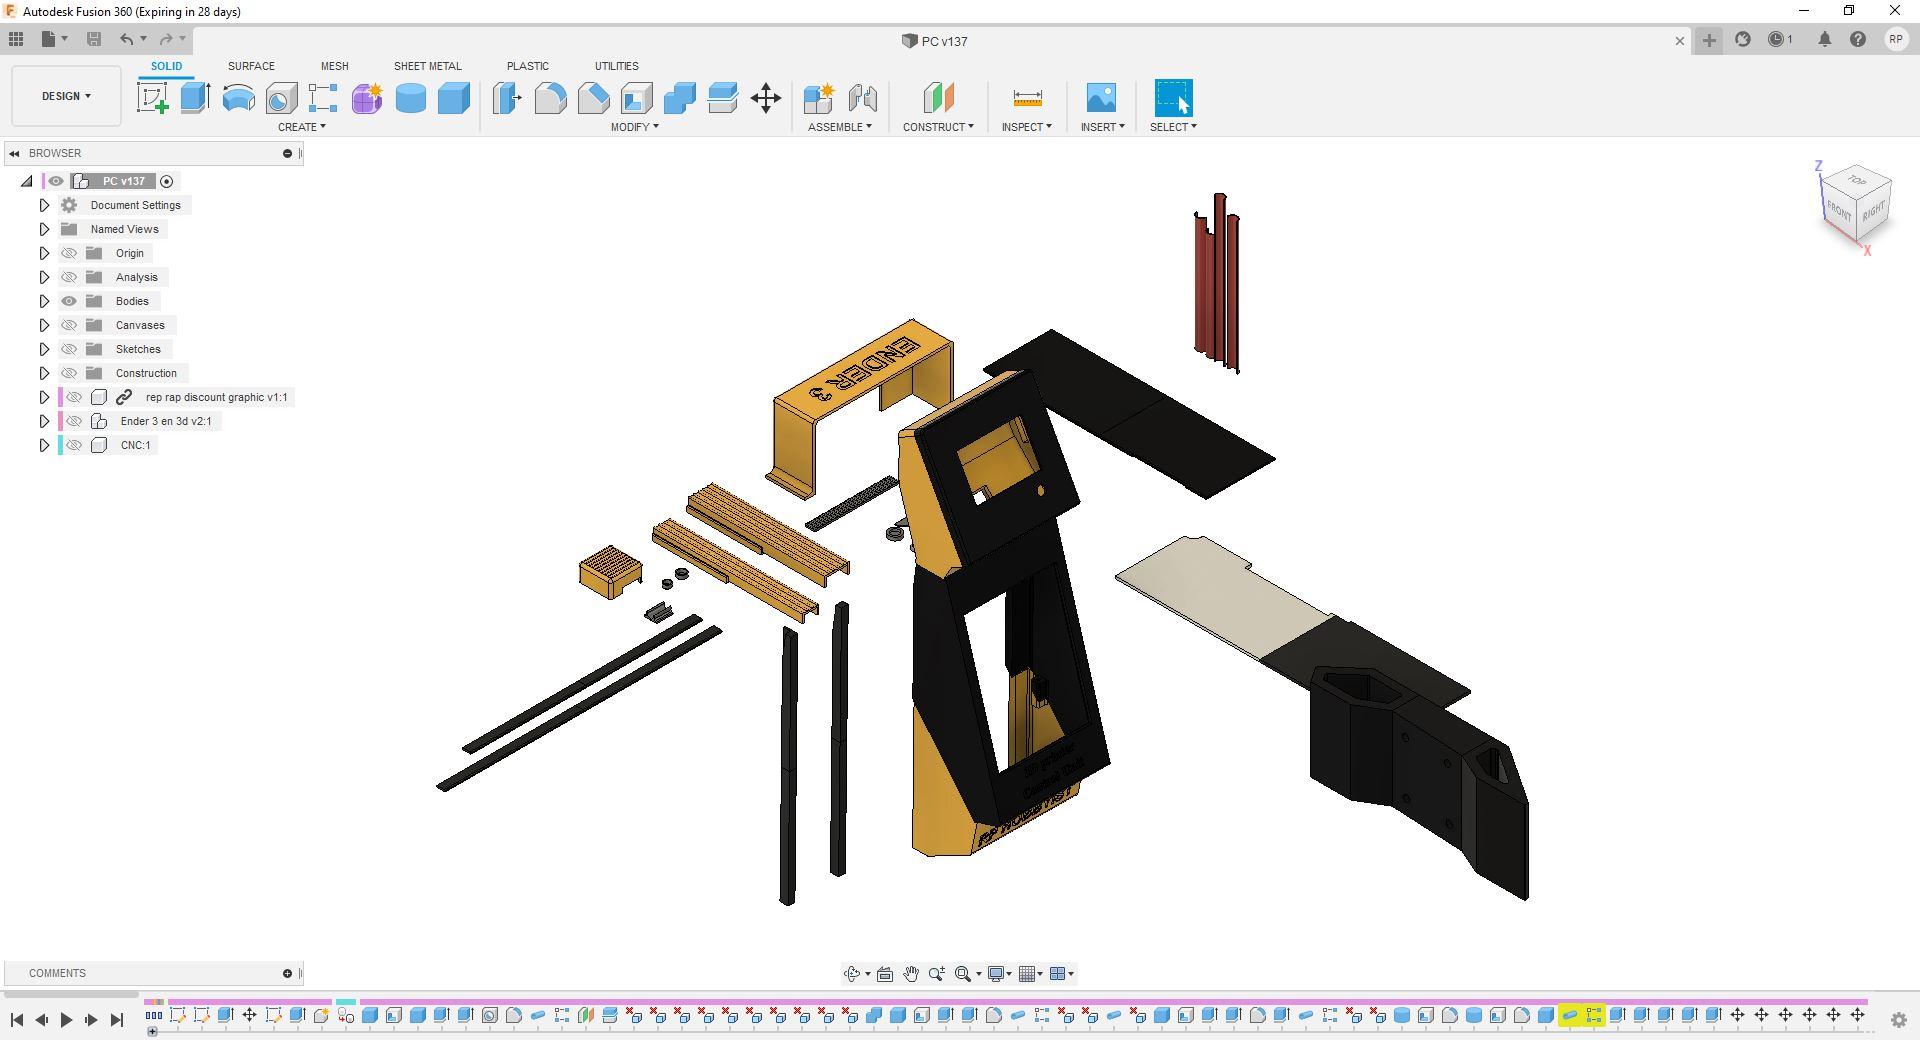
Task: Select the Press Pull tool
Action: 507,98
